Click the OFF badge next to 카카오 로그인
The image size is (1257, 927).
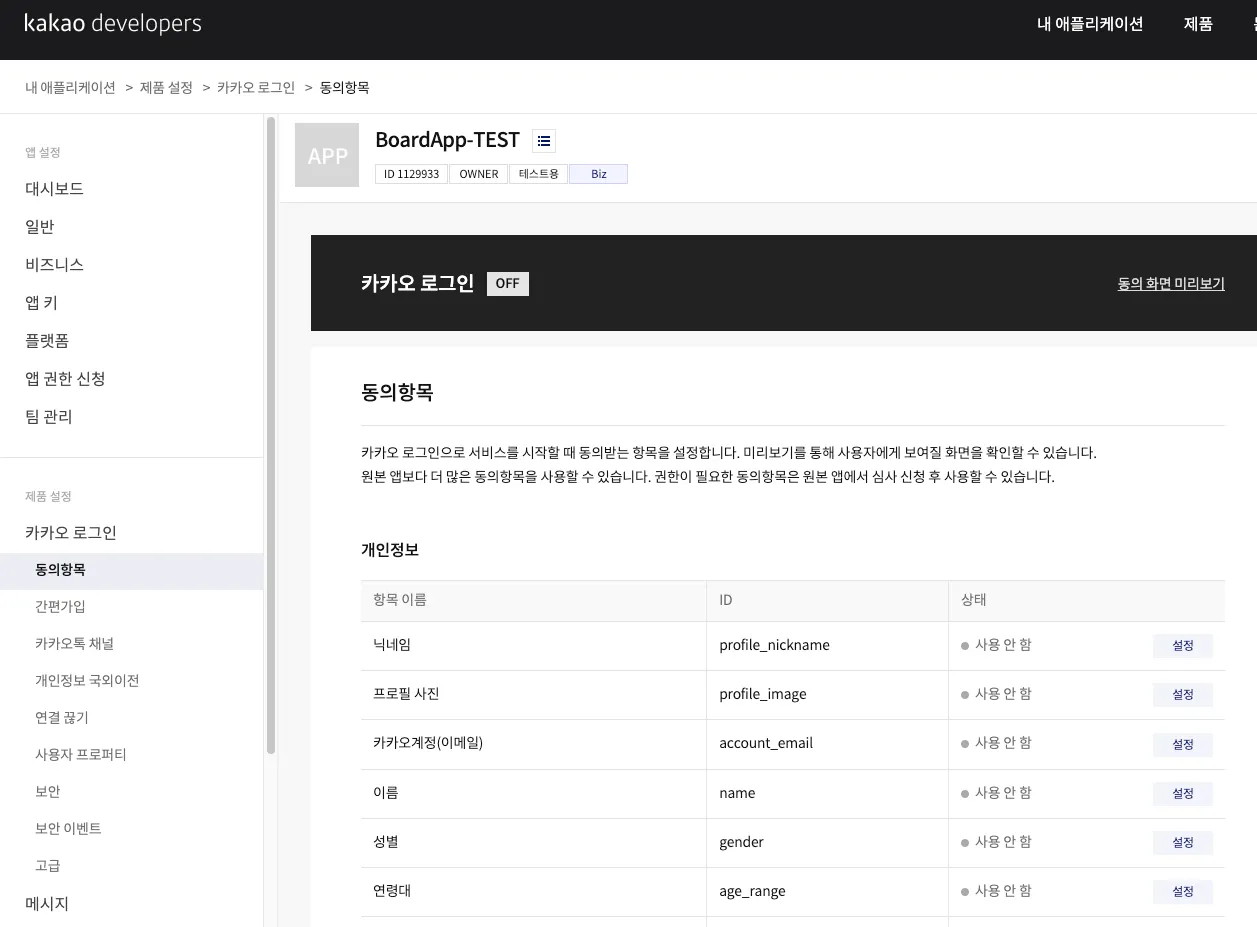click(508, 283)
